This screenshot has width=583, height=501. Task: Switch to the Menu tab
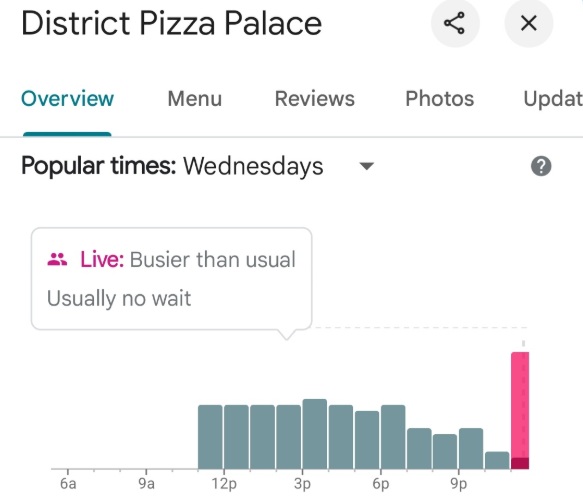(194, 99)
